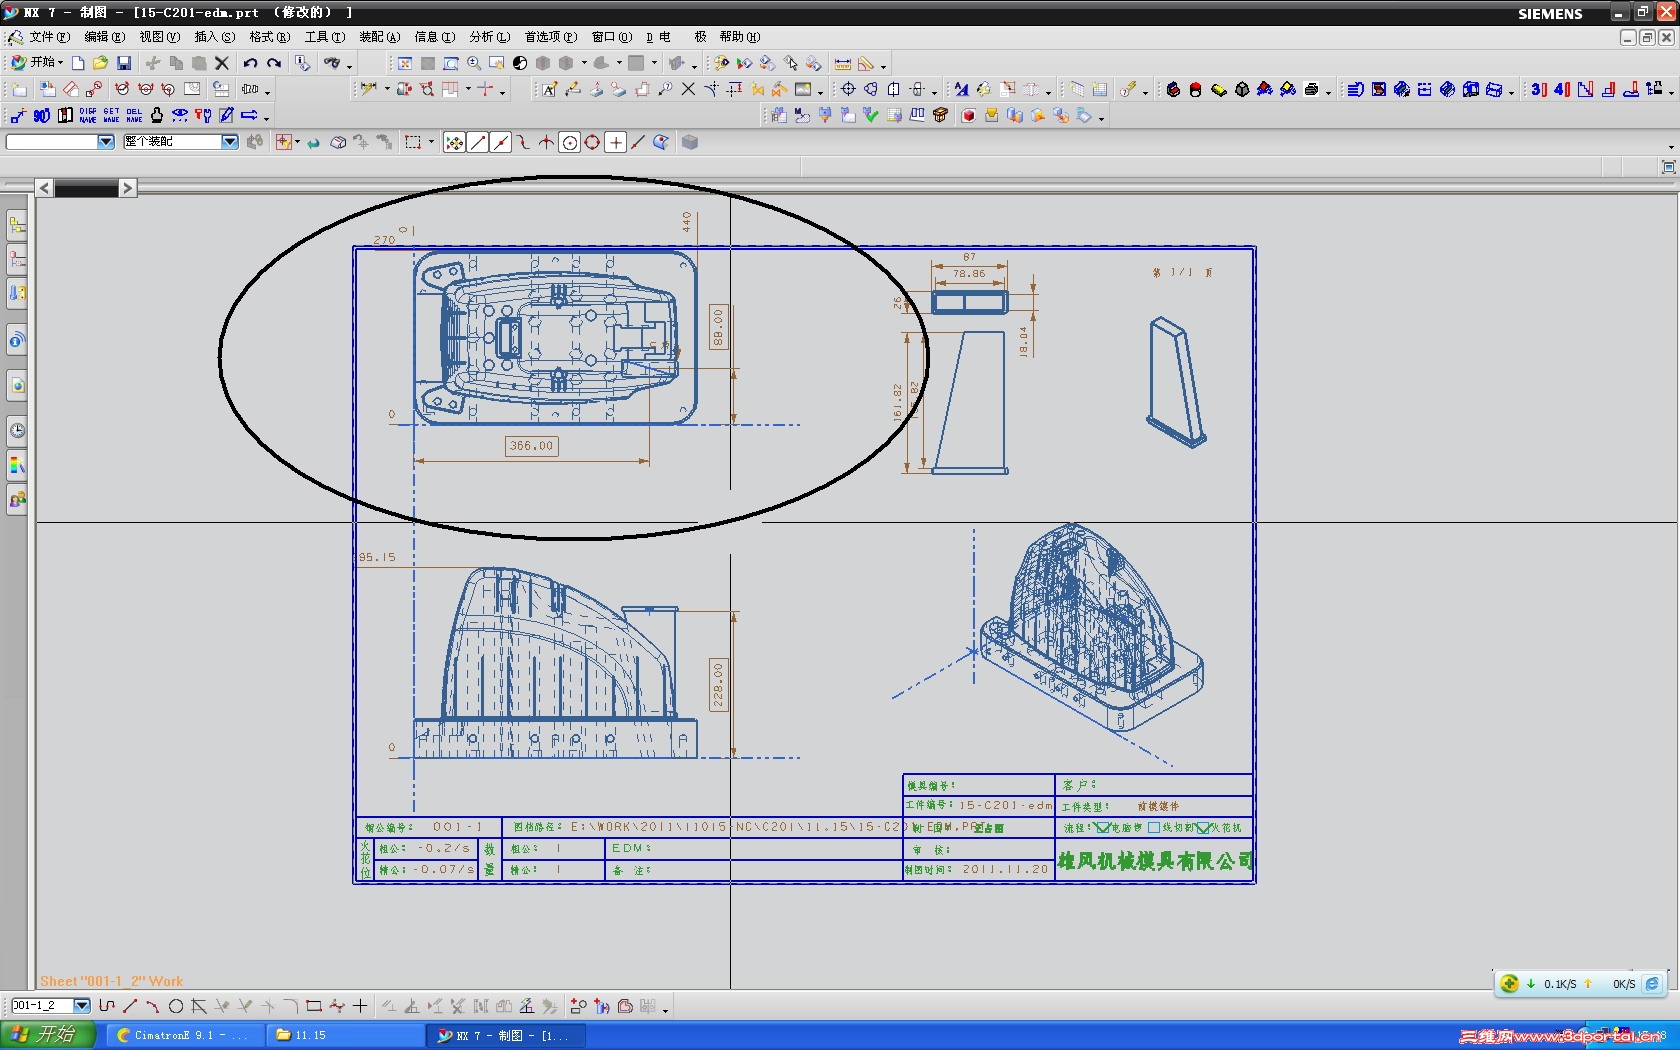Click the Redo arrow icon
The height and width of the screenshot is (1050, 1680).
273,63
